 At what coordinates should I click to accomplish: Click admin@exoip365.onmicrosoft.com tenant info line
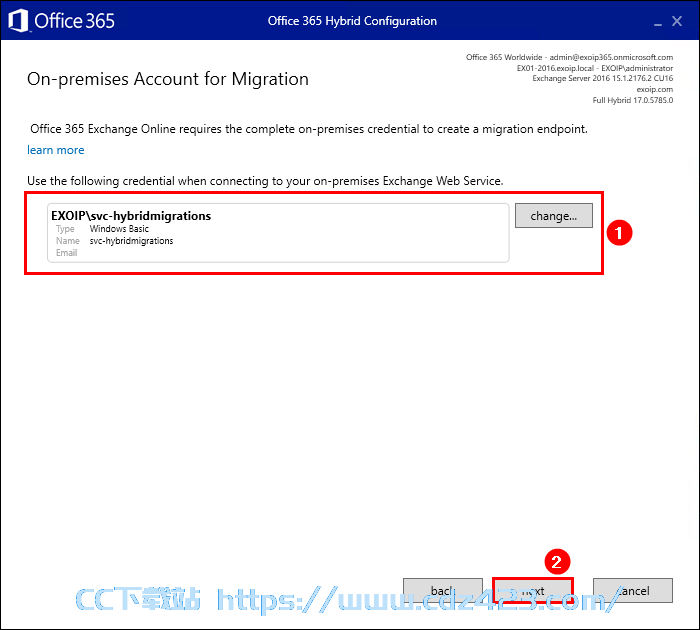tap(569, 57)
